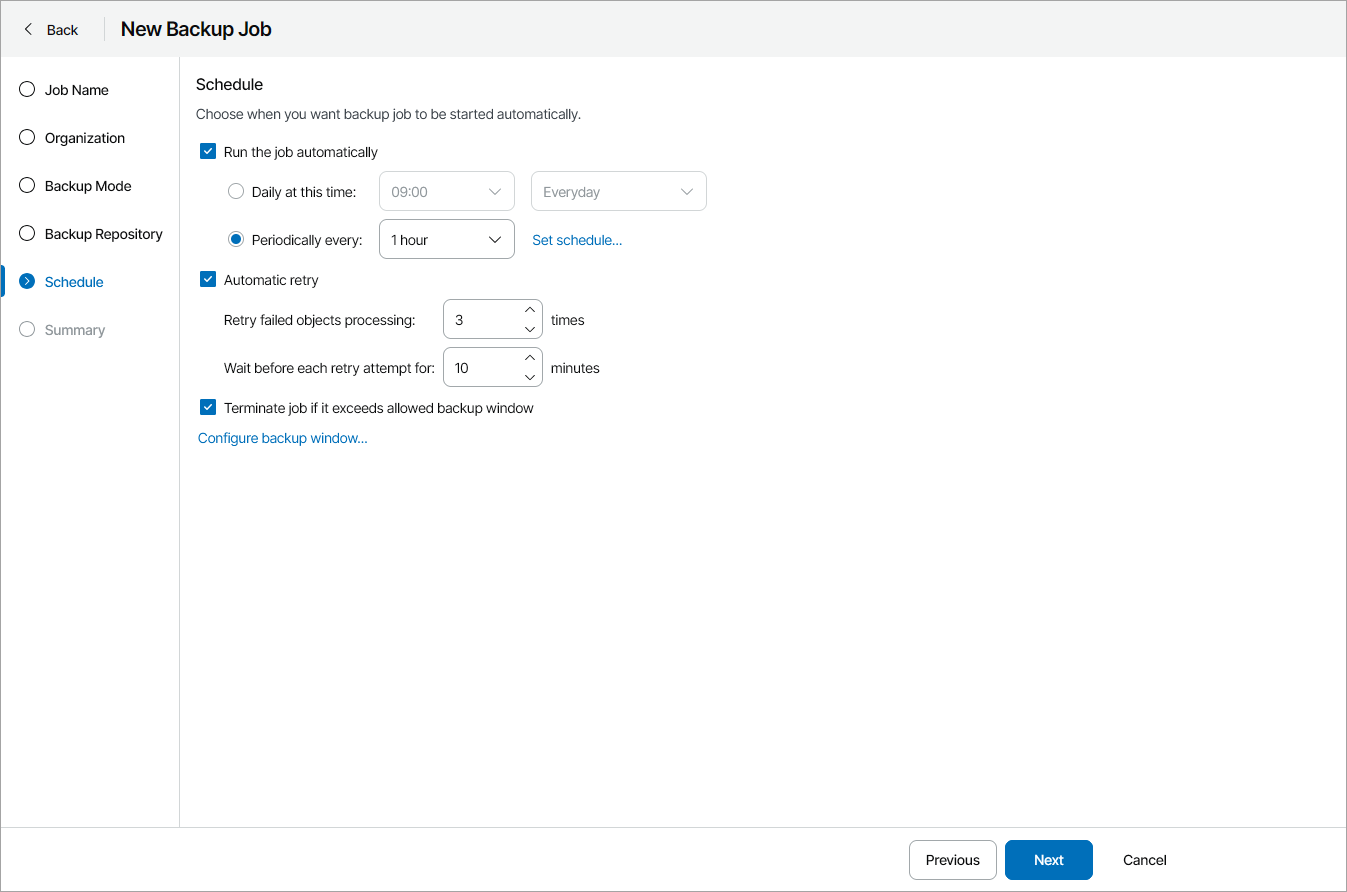Click the Backup Repository step circle icon
Image resolution: width=1347 pixels, height=892 pixels.
[x=27, y=234]
